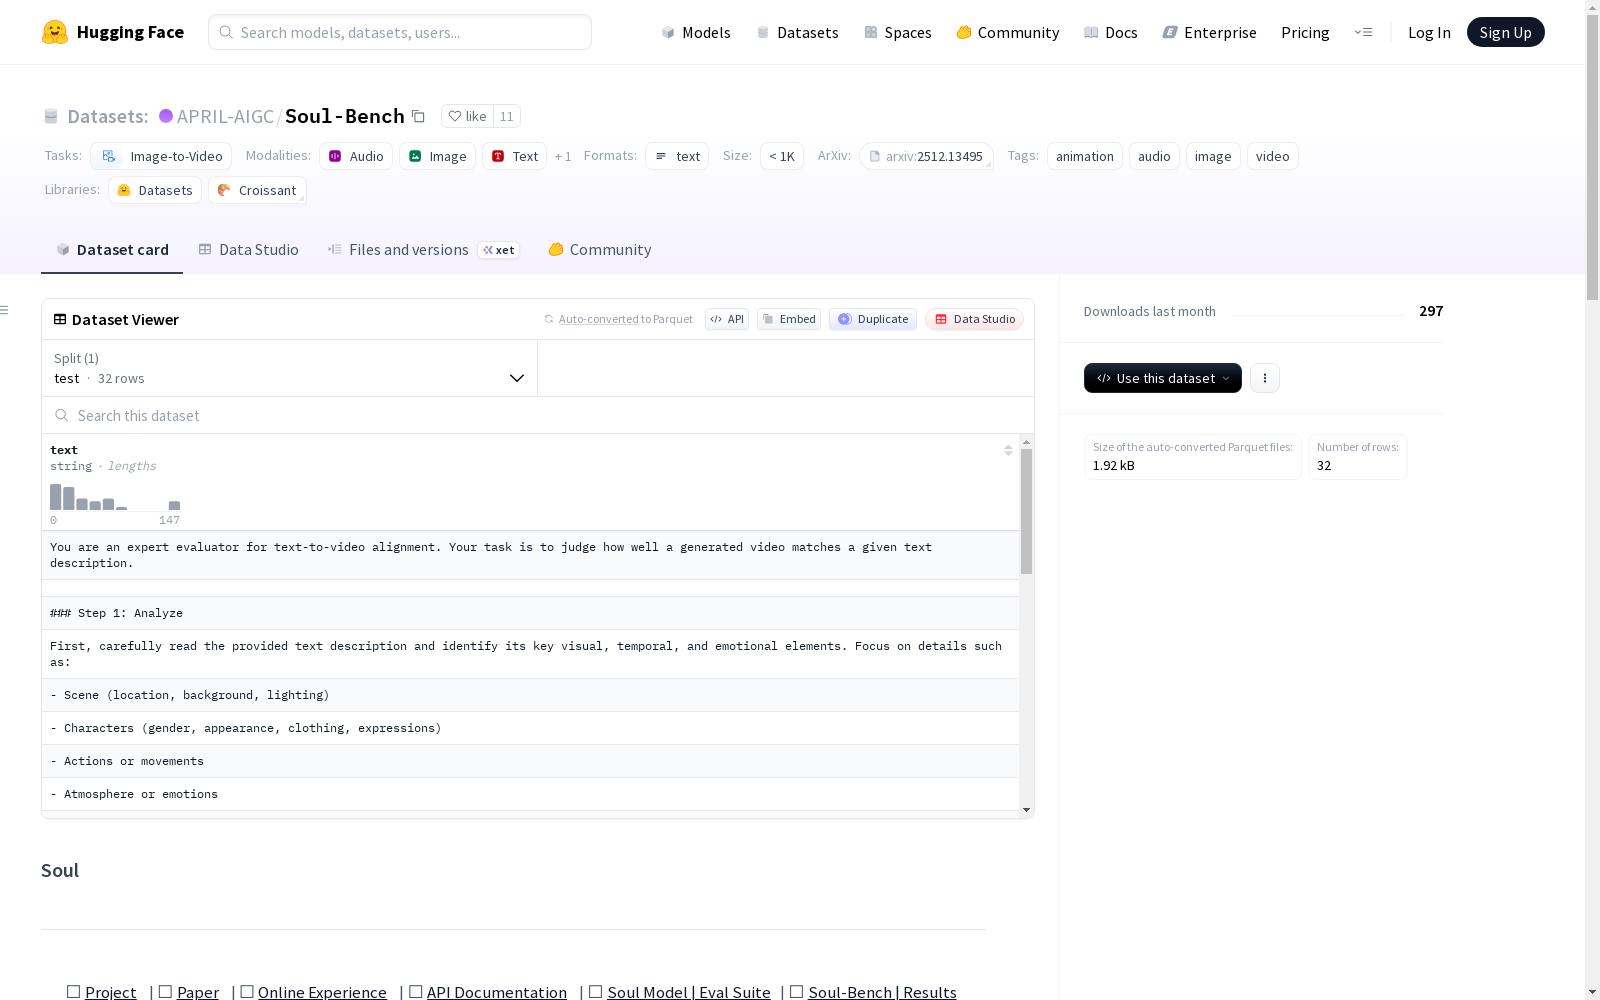Viewport: 1600px width, 1000px height.
Task: Open the dataset Community tab
Action: point(600,250)
